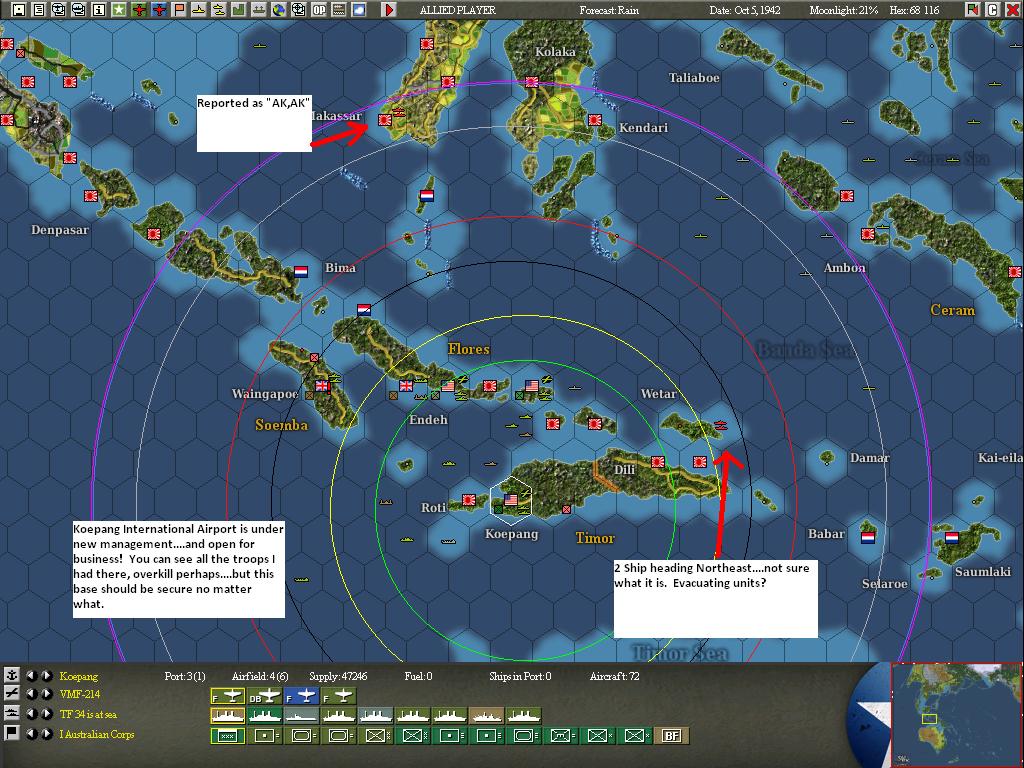Image resolution: width=1024 pixels, height=768 pixels.
Task: Click the cloud weather toolbar icon
Action: (x=359, y=10)
